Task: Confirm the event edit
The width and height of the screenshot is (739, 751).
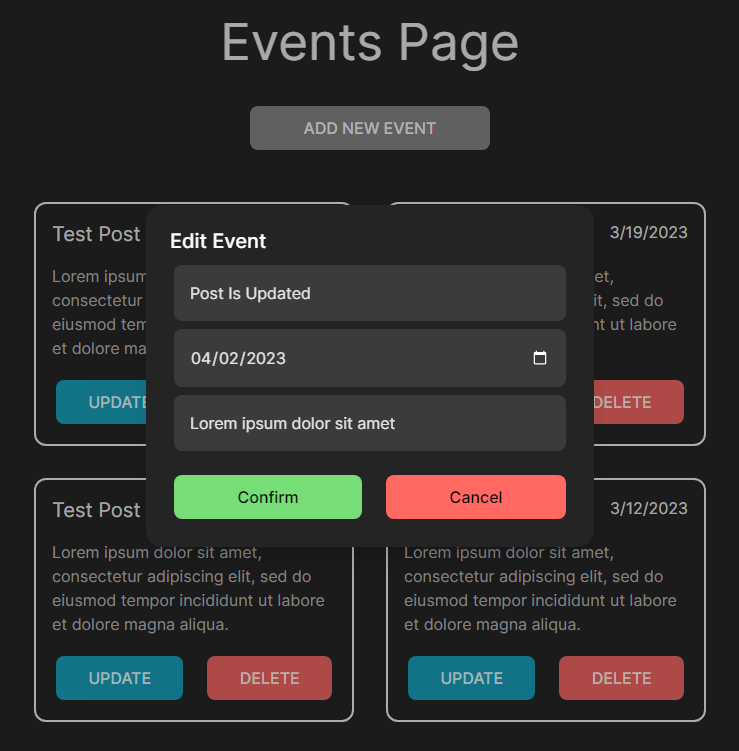Action: tap(268, 497)
